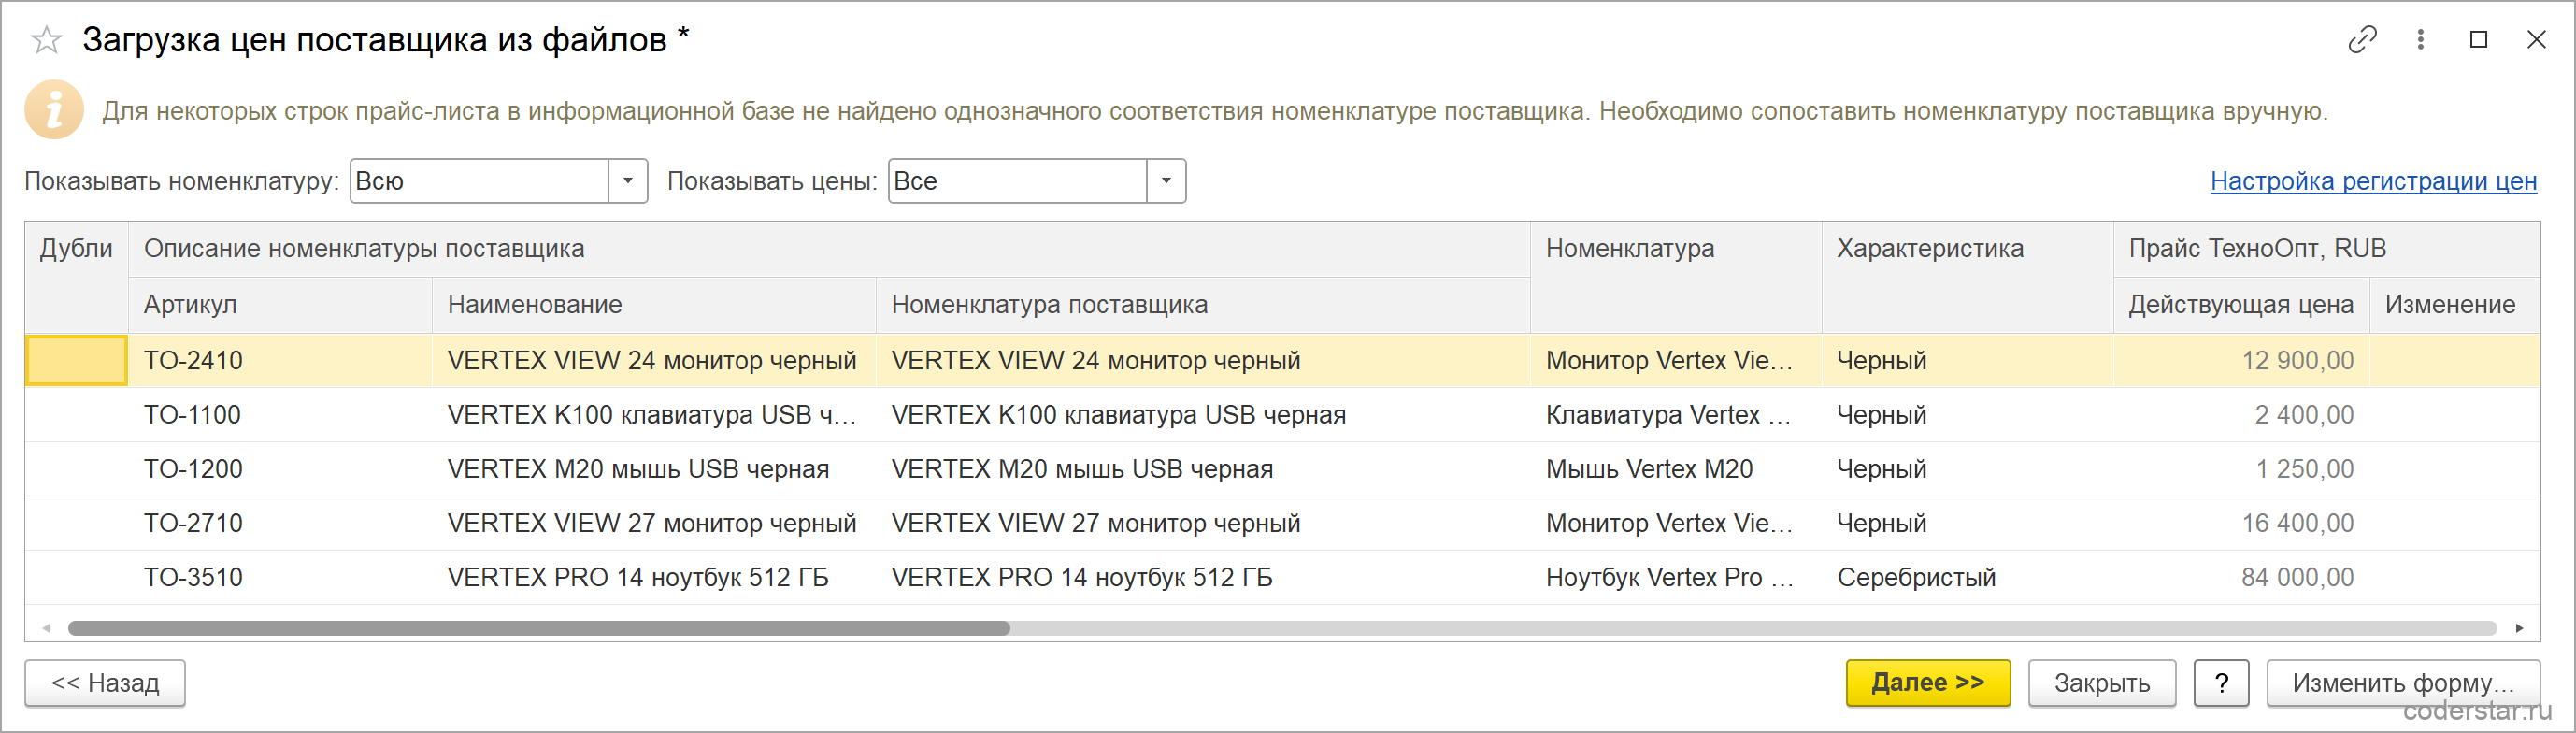This screenshot has width=2576, height=733.
Task: Click 'Изменить форму...' button
Action: pos(2403,683)
